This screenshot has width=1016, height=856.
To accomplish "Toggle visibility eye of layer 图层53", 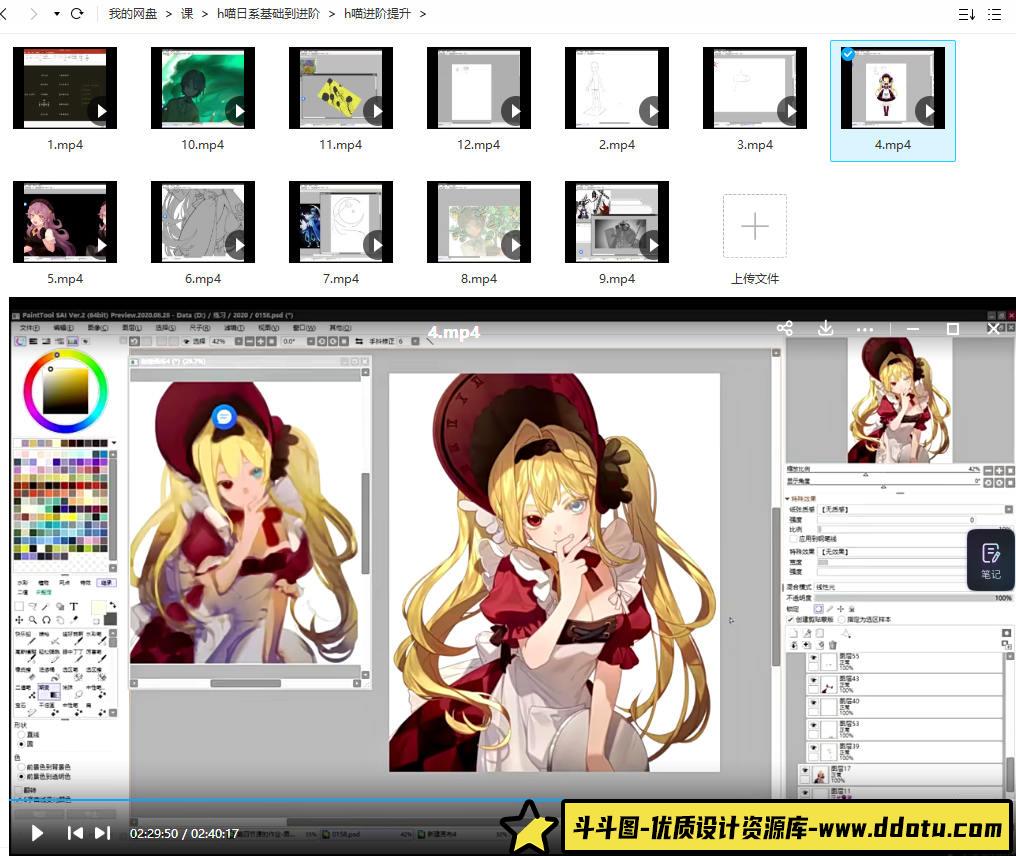I will [813, 725].
